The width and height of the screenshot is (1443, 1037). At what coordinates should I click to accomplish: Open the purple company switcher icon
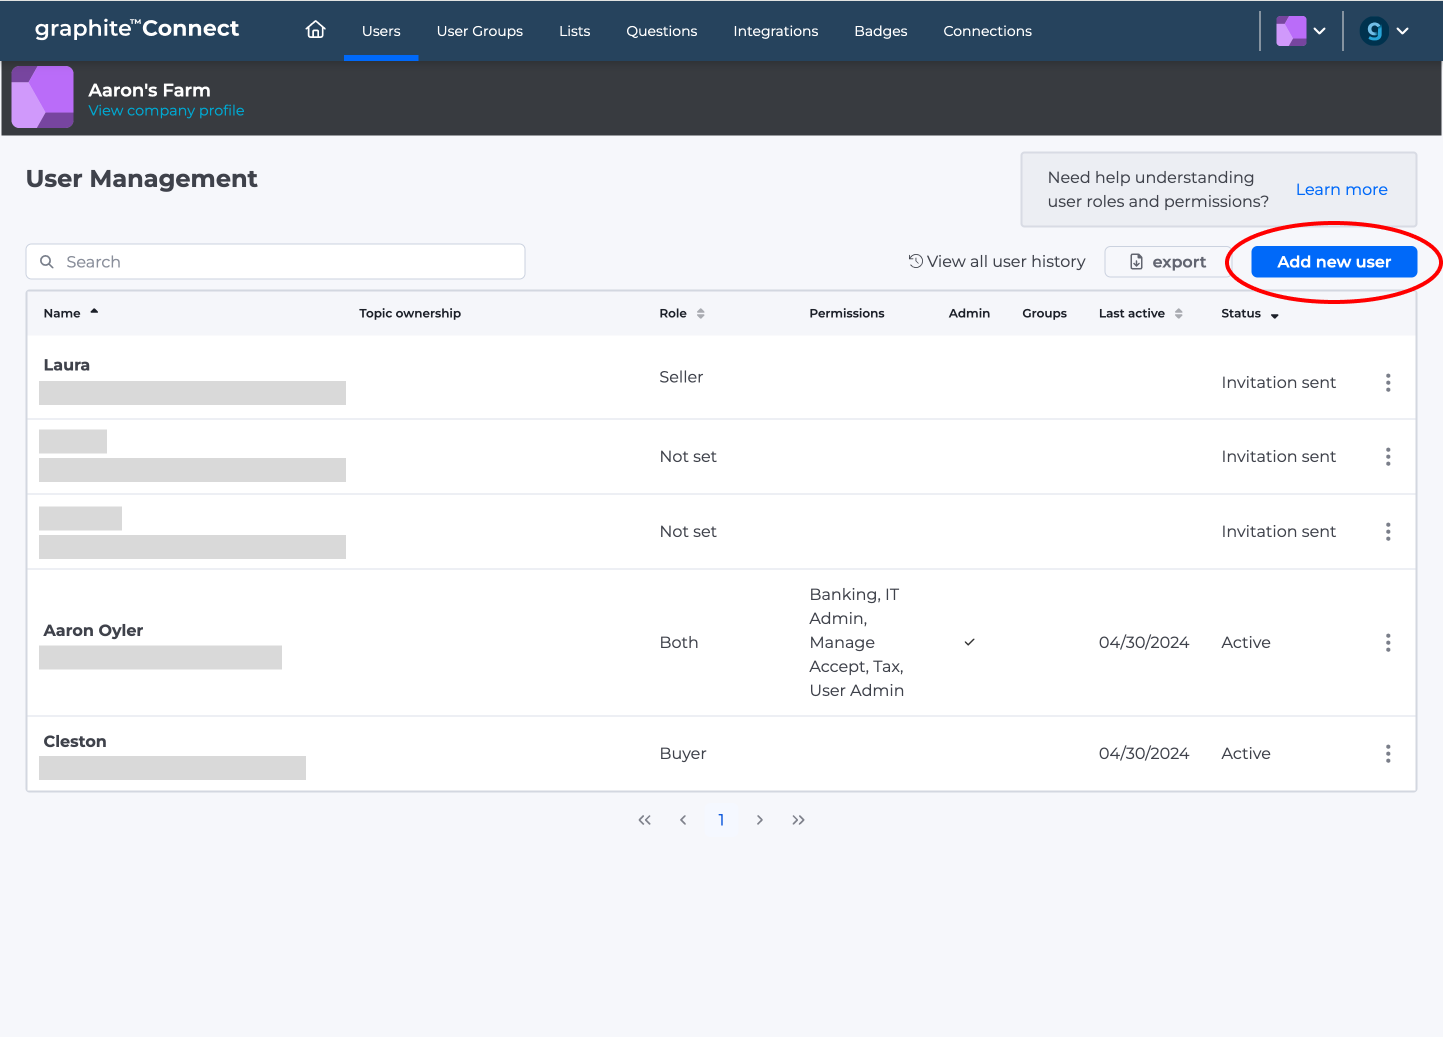tap(1291, 31)
